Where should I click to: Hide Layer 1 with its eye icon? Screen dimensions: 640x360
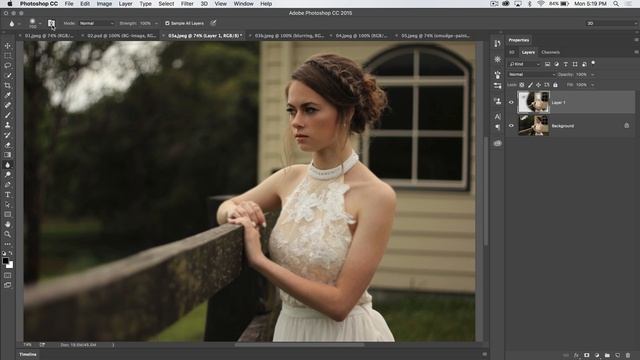click(511, 102)
